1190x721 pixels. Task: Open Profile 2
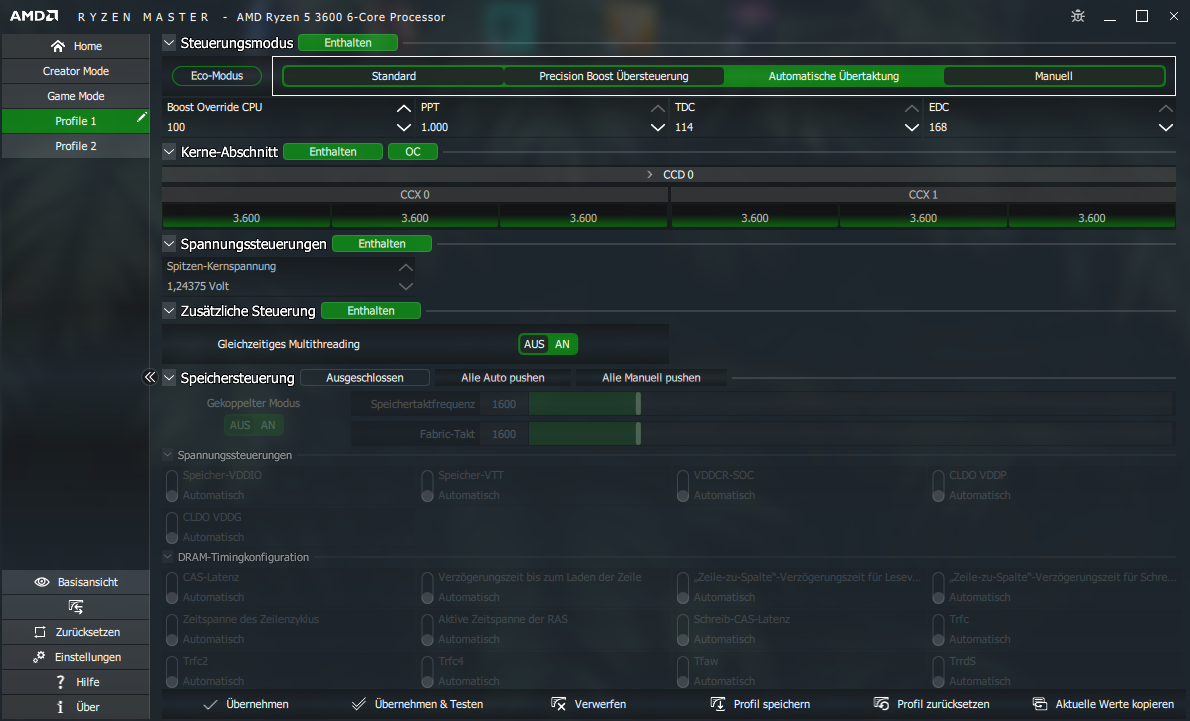click(x=76, y=146)
